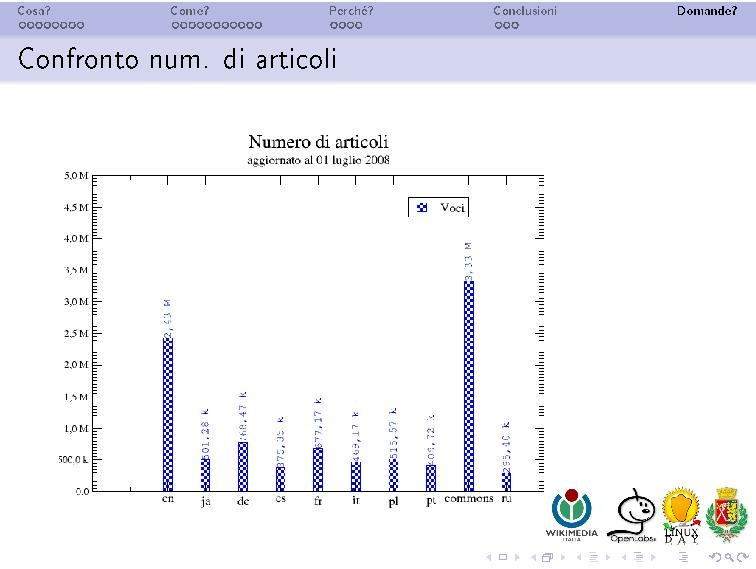Click the 'Voci' legend label
This screenshot has width=756, height=569.
[452, 208]
